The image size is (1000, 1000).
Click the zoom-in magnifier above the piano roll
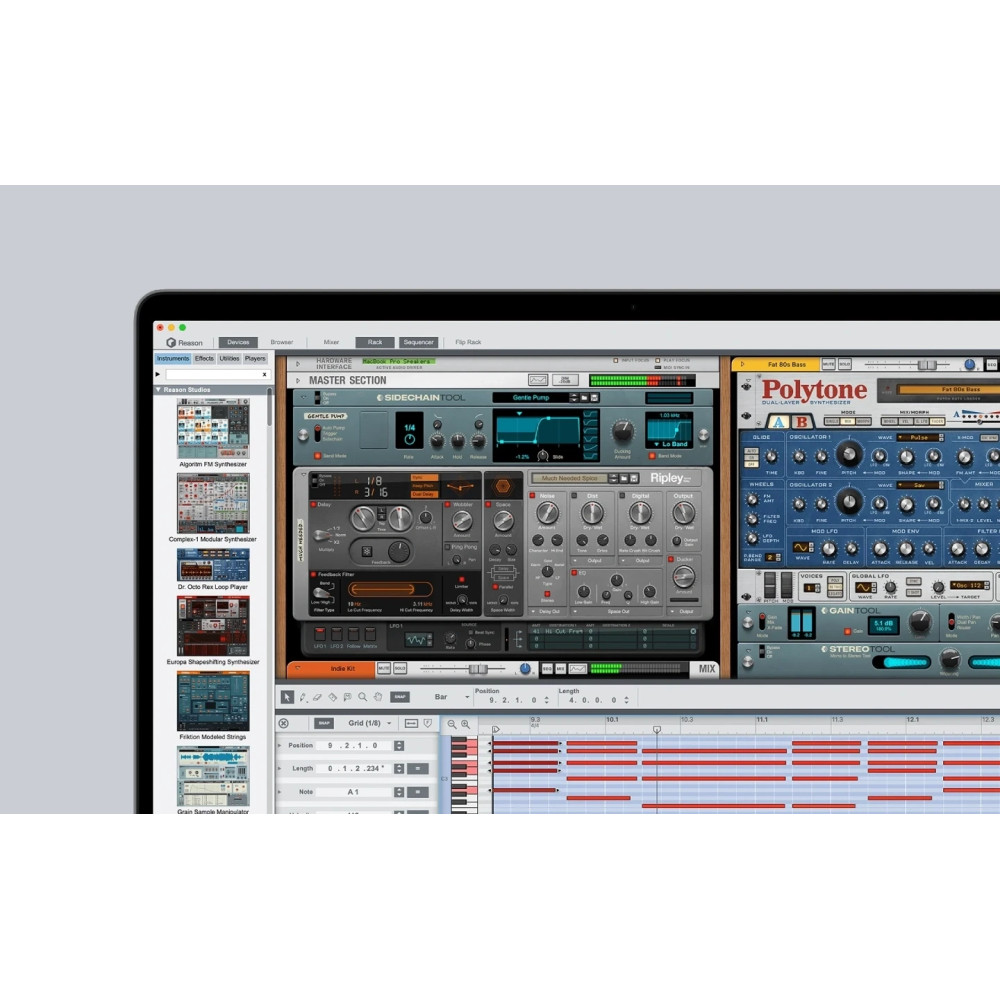464,723
